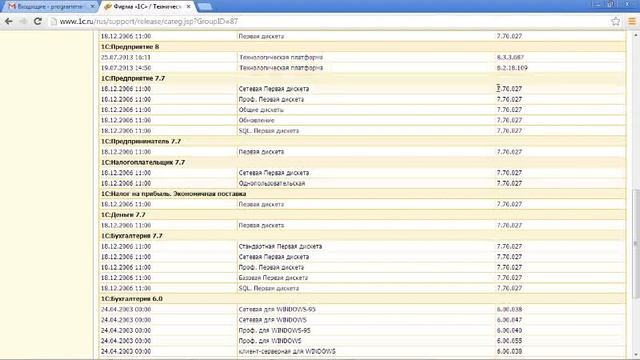Open Технологическая платформа dated 19.07.2013
640x360 pixels.
(281, 68)
